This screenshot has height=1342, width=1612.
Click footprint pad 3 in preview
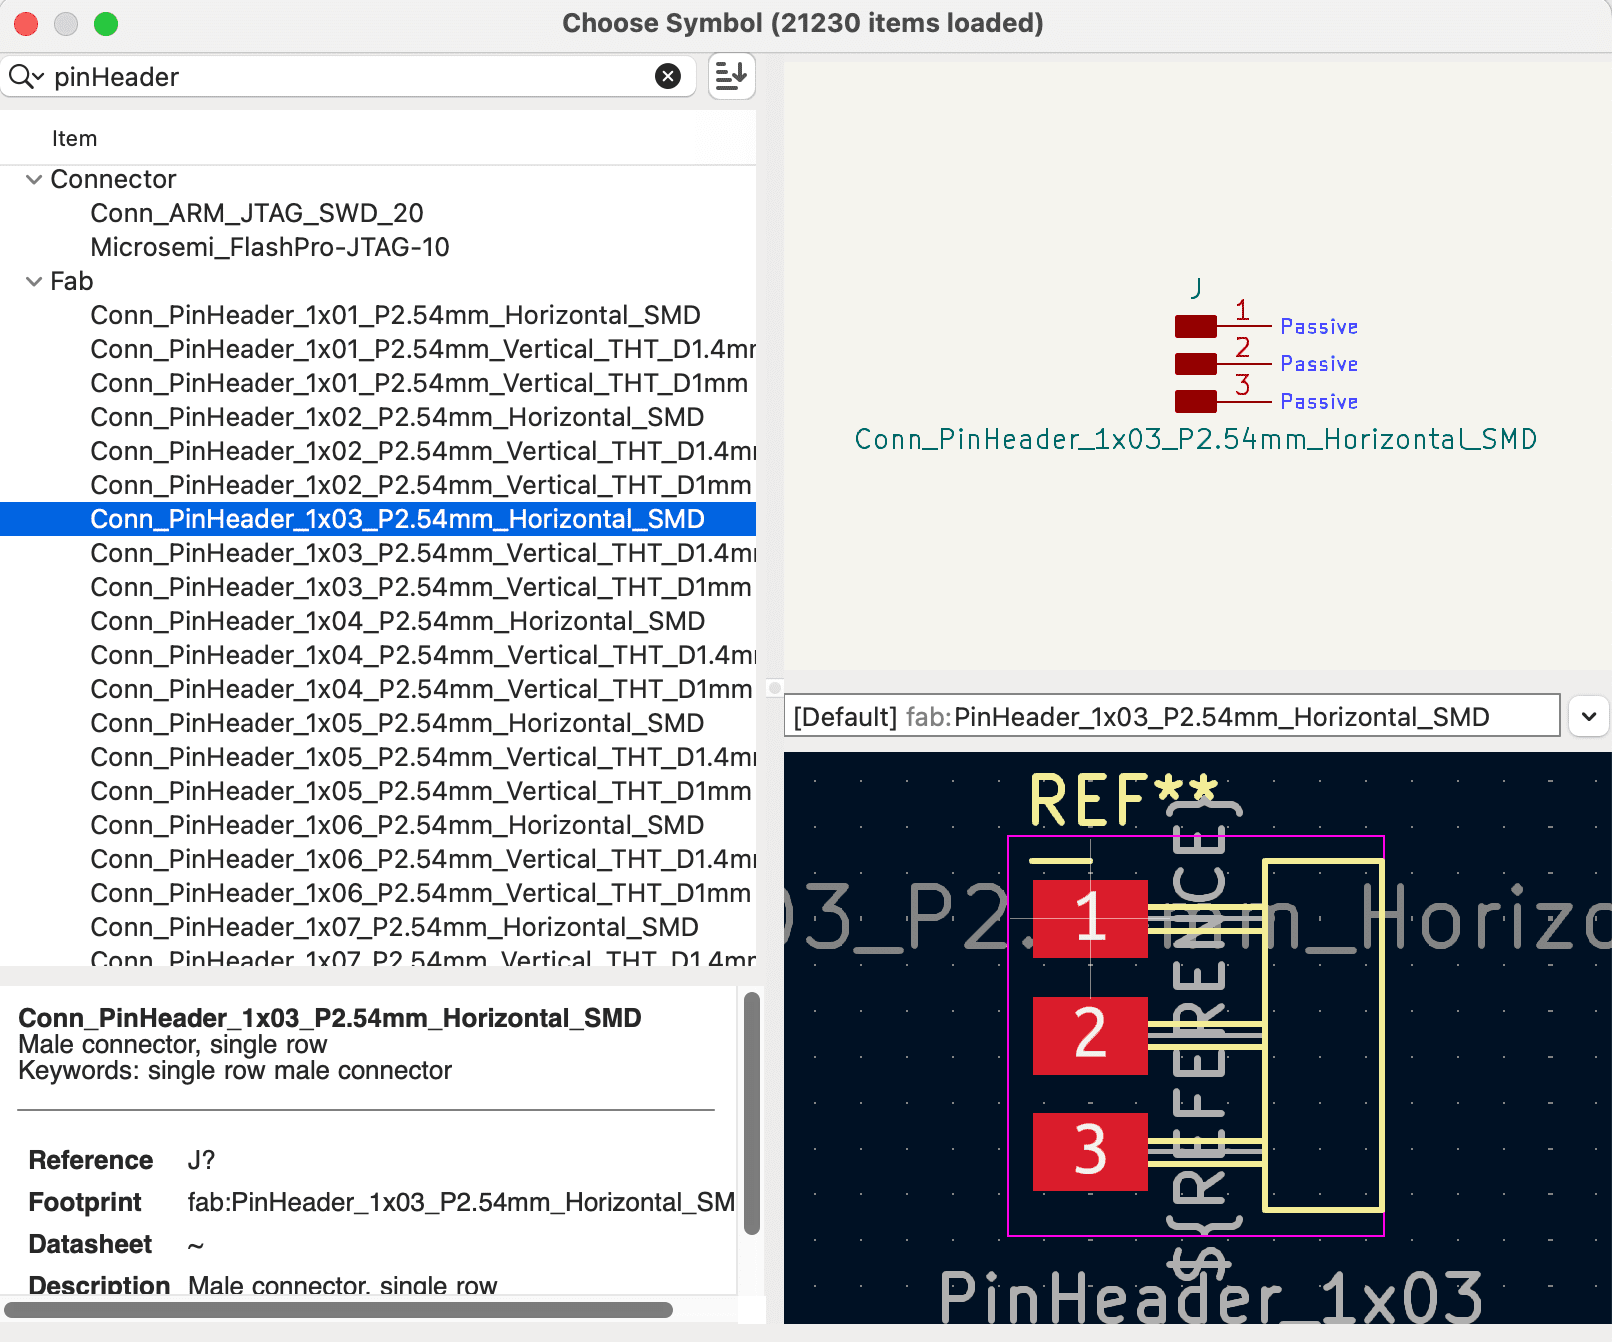point(1090,1151)
